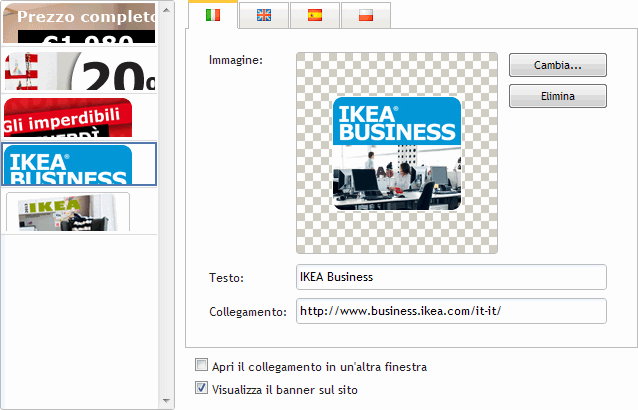Select the banner thumbnail showing 20
The image size is (638, 410).
click(79, 70)
